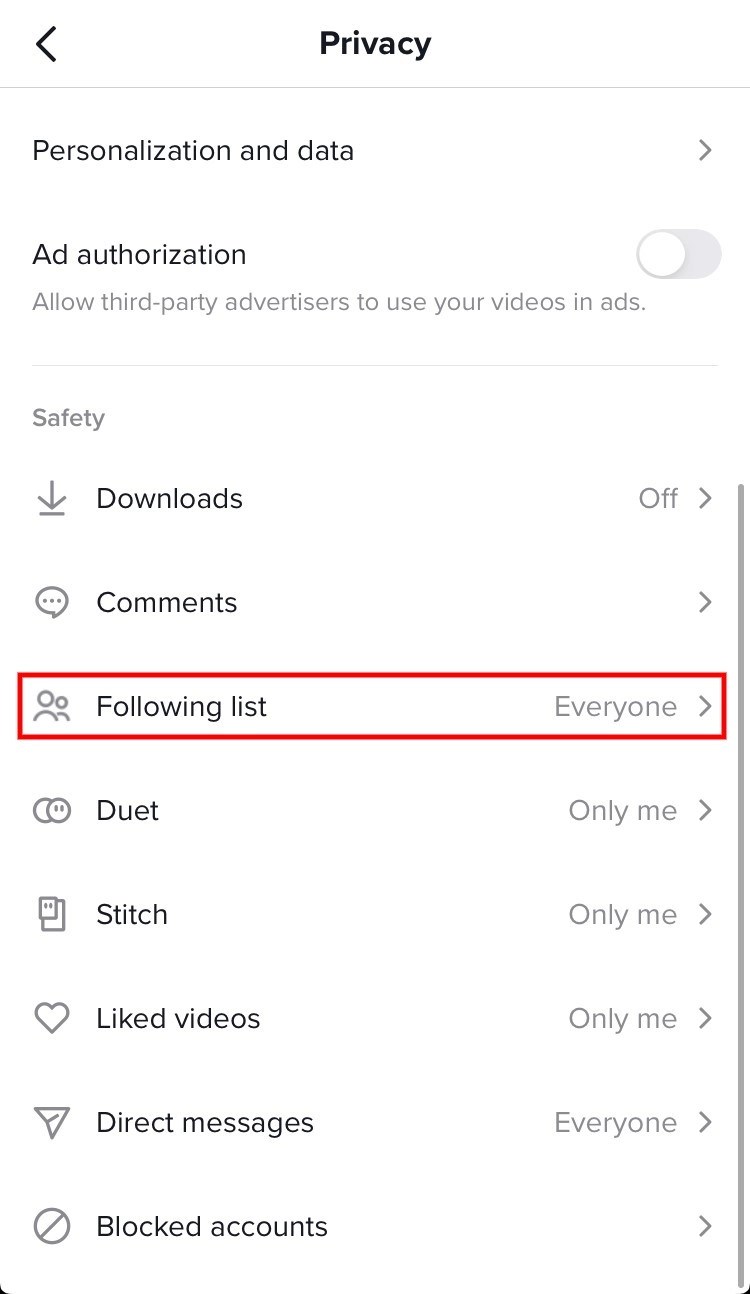Click the Comments speech bubble icon
The height and width of the screenshot is (1294, 750).
[x=51, y=603]
